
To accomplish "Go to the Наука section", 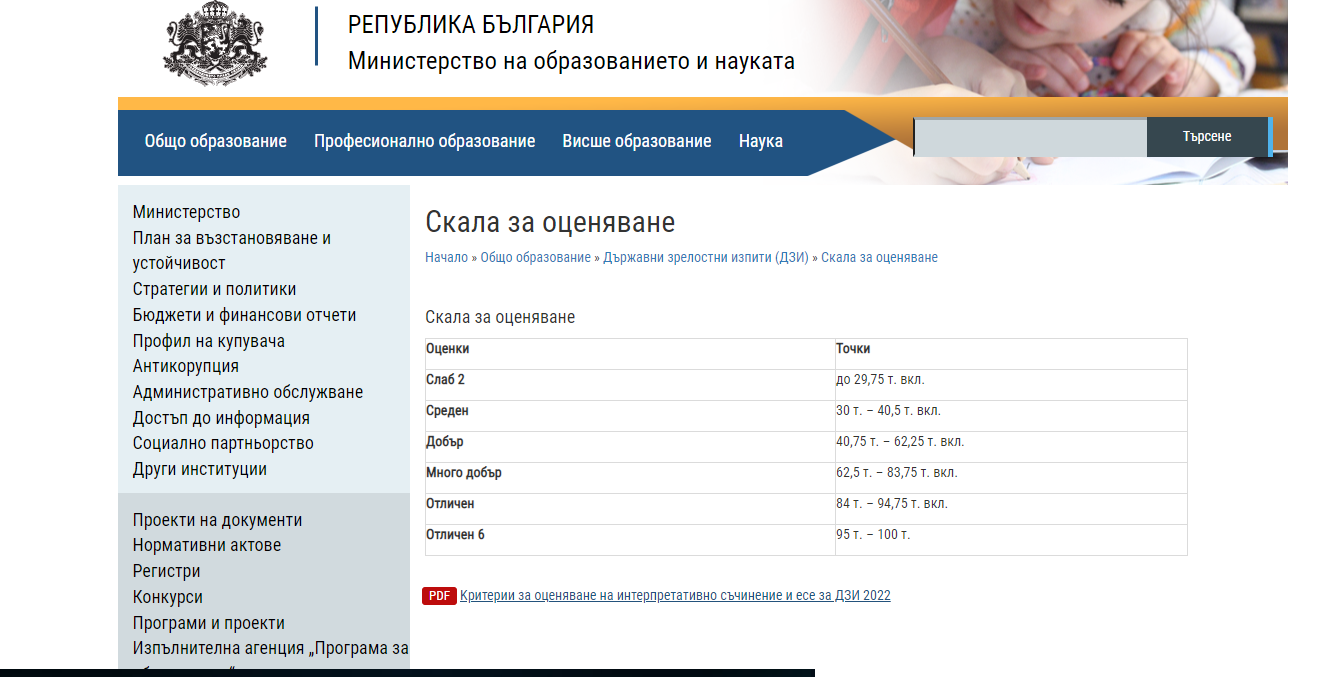I will click(x=760, y=141).
